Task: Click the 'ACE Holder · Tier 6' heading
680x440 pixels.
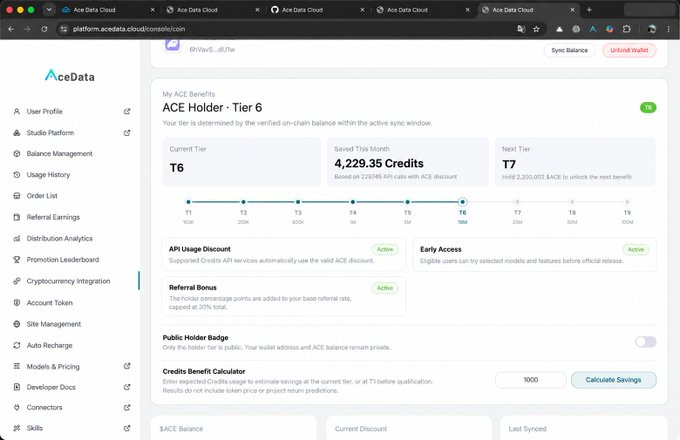Action: (x=212, y=108)
